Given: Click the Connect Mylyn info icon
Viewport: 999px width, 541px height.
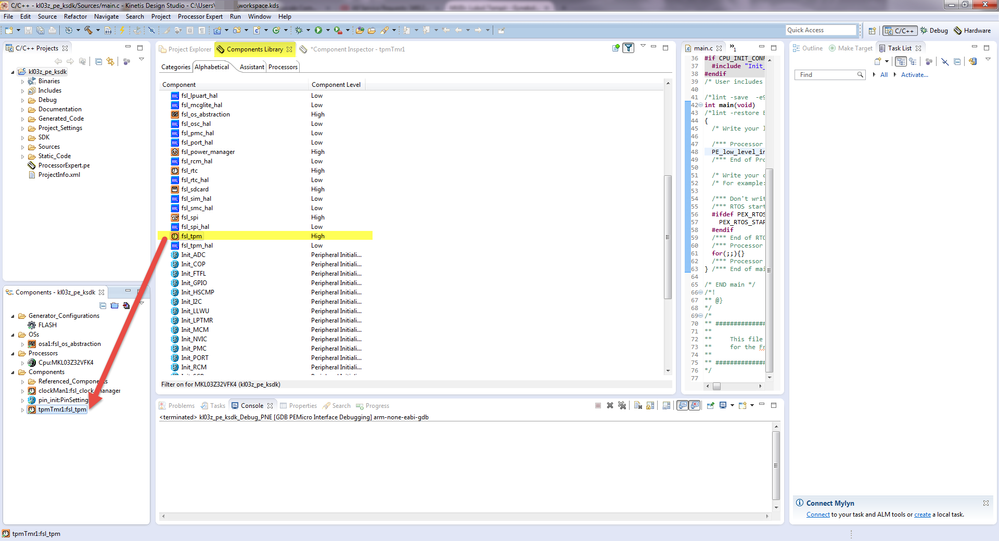Looking at the screenshot, I should tap(800, 503).
